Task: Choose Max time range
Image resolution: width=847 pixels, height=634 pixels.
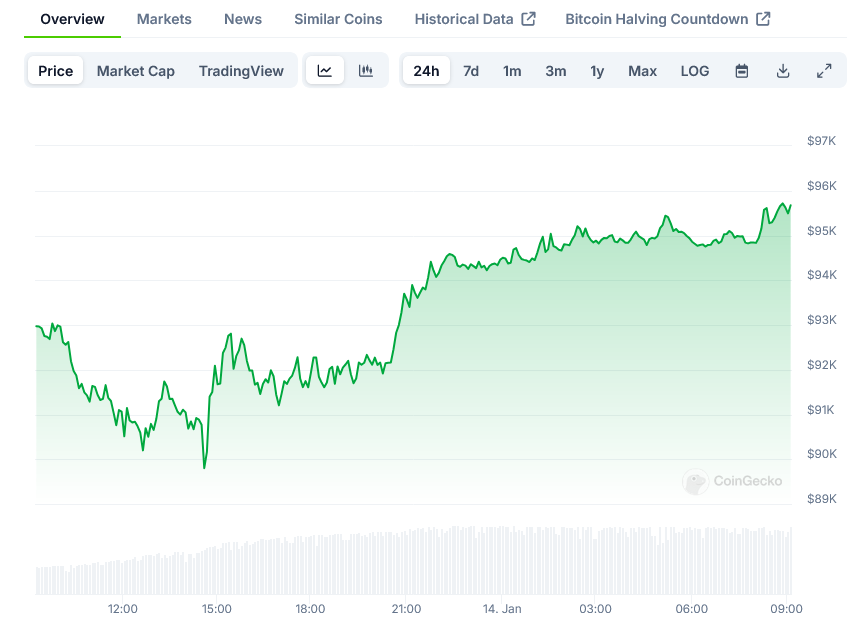Action: point(642,71)
